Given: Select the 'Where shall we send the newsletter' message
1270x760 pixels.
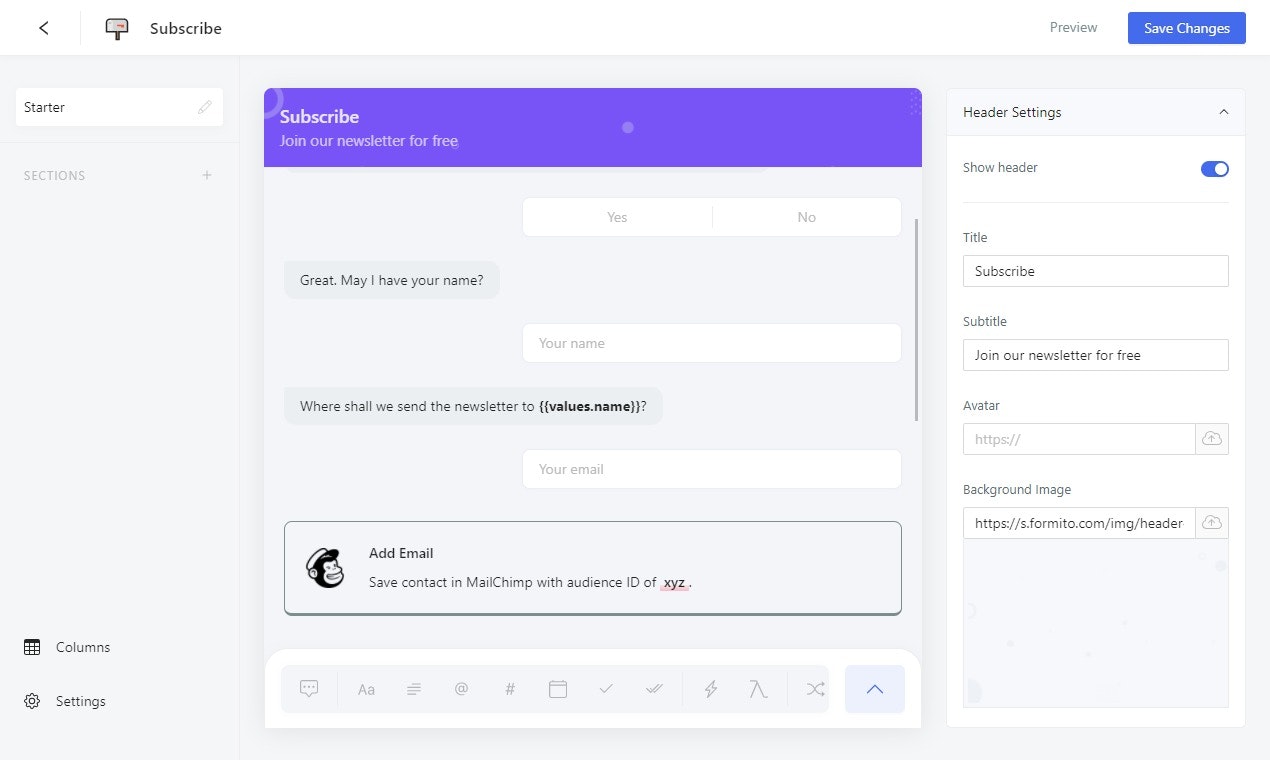Looking at the screenshot, I should pos(473,406).
